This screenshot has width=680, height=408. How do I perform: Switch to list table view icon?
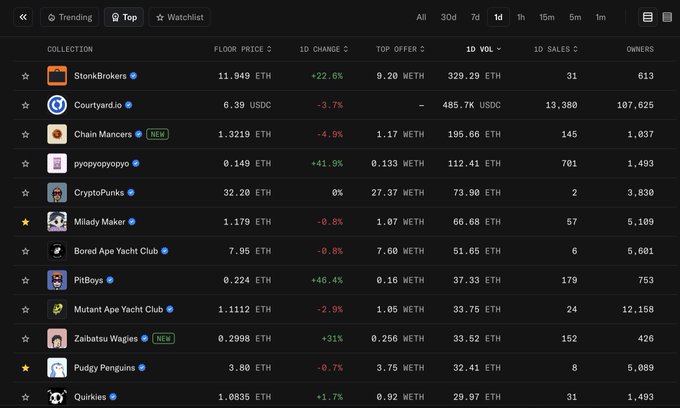(647, 17)
